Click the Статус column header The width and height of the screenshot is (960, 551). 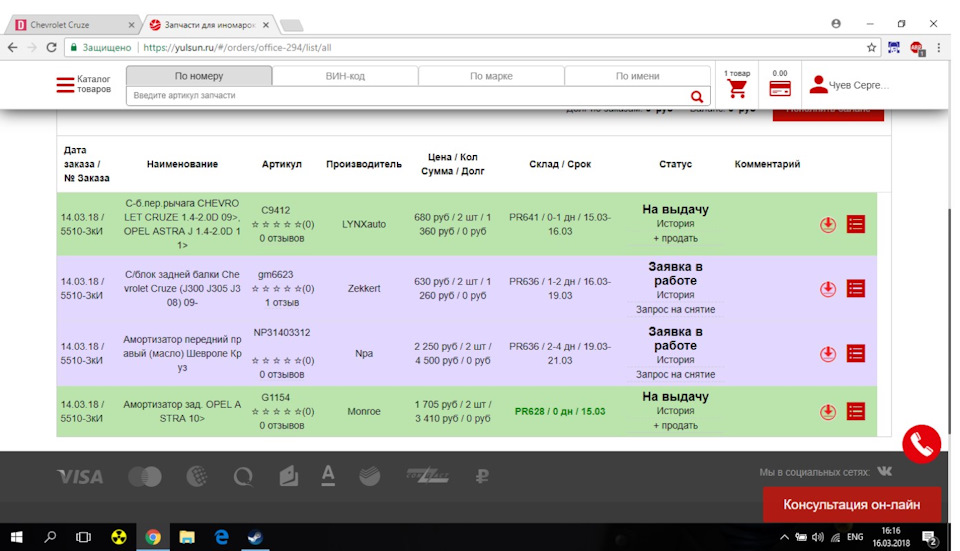(675, 164)
